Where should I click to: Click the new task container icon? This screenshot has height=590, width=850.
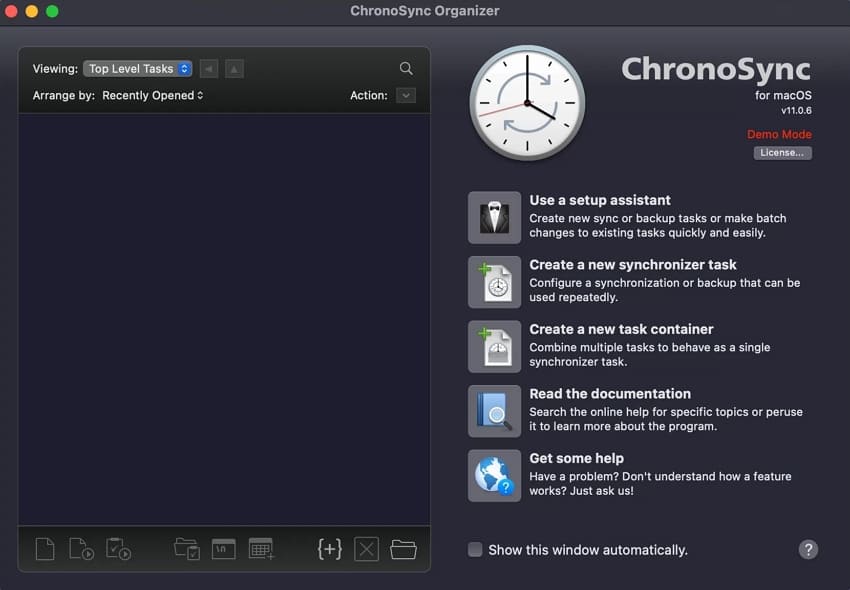click(x=494, y=347)
